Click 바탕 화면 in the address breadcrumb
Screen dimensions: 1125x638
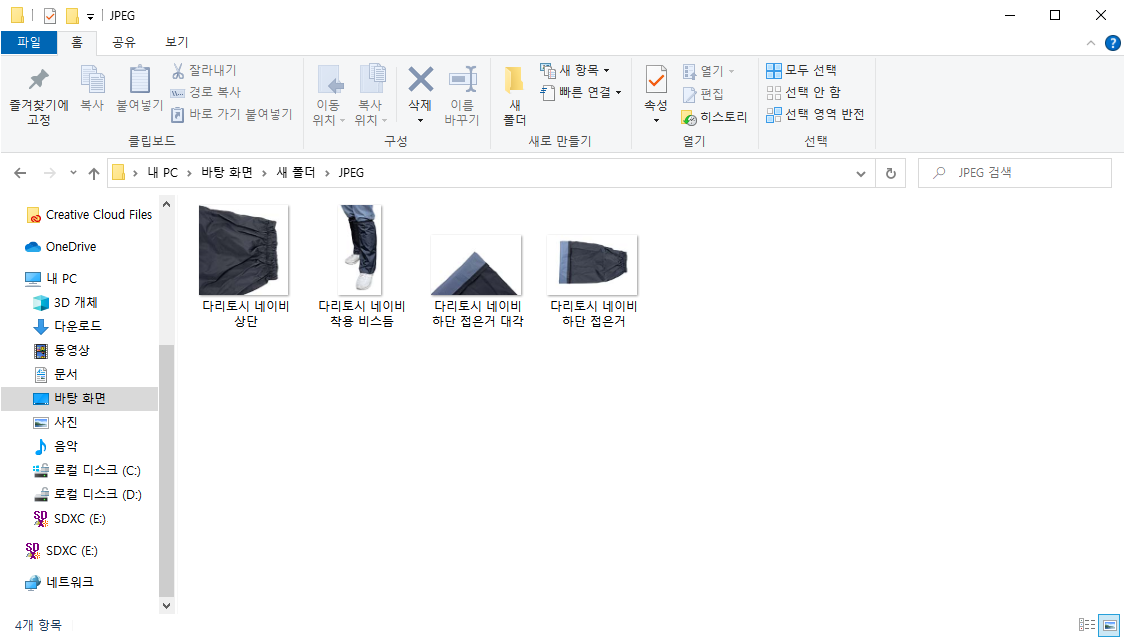[x=227, y=173]
